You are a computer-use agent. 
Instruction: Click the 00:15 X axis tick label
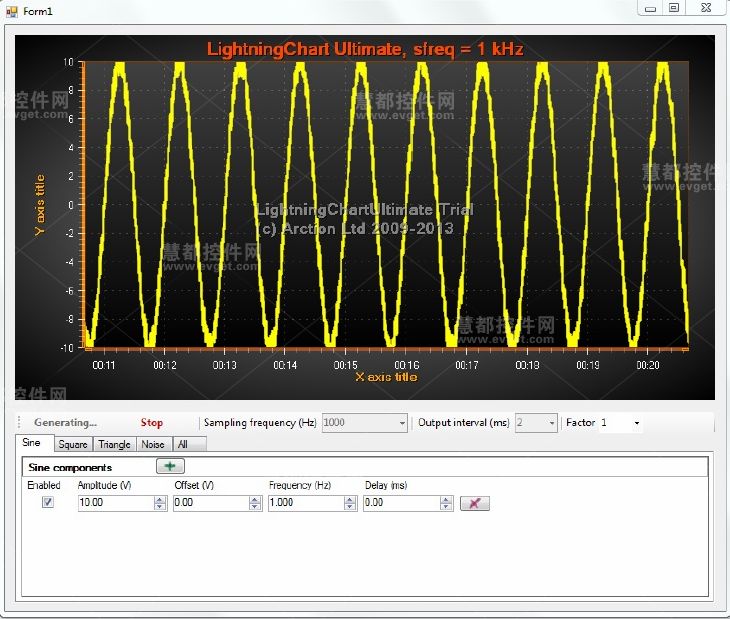(x=346, y=365)
